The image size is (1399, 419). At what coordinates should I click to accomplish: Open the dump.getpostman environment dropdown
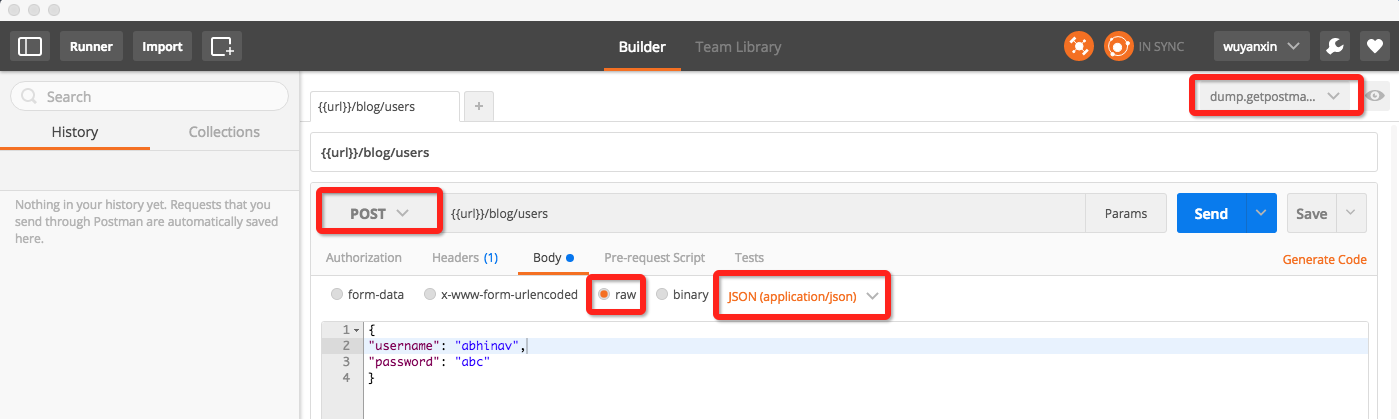coord(1275,96)
